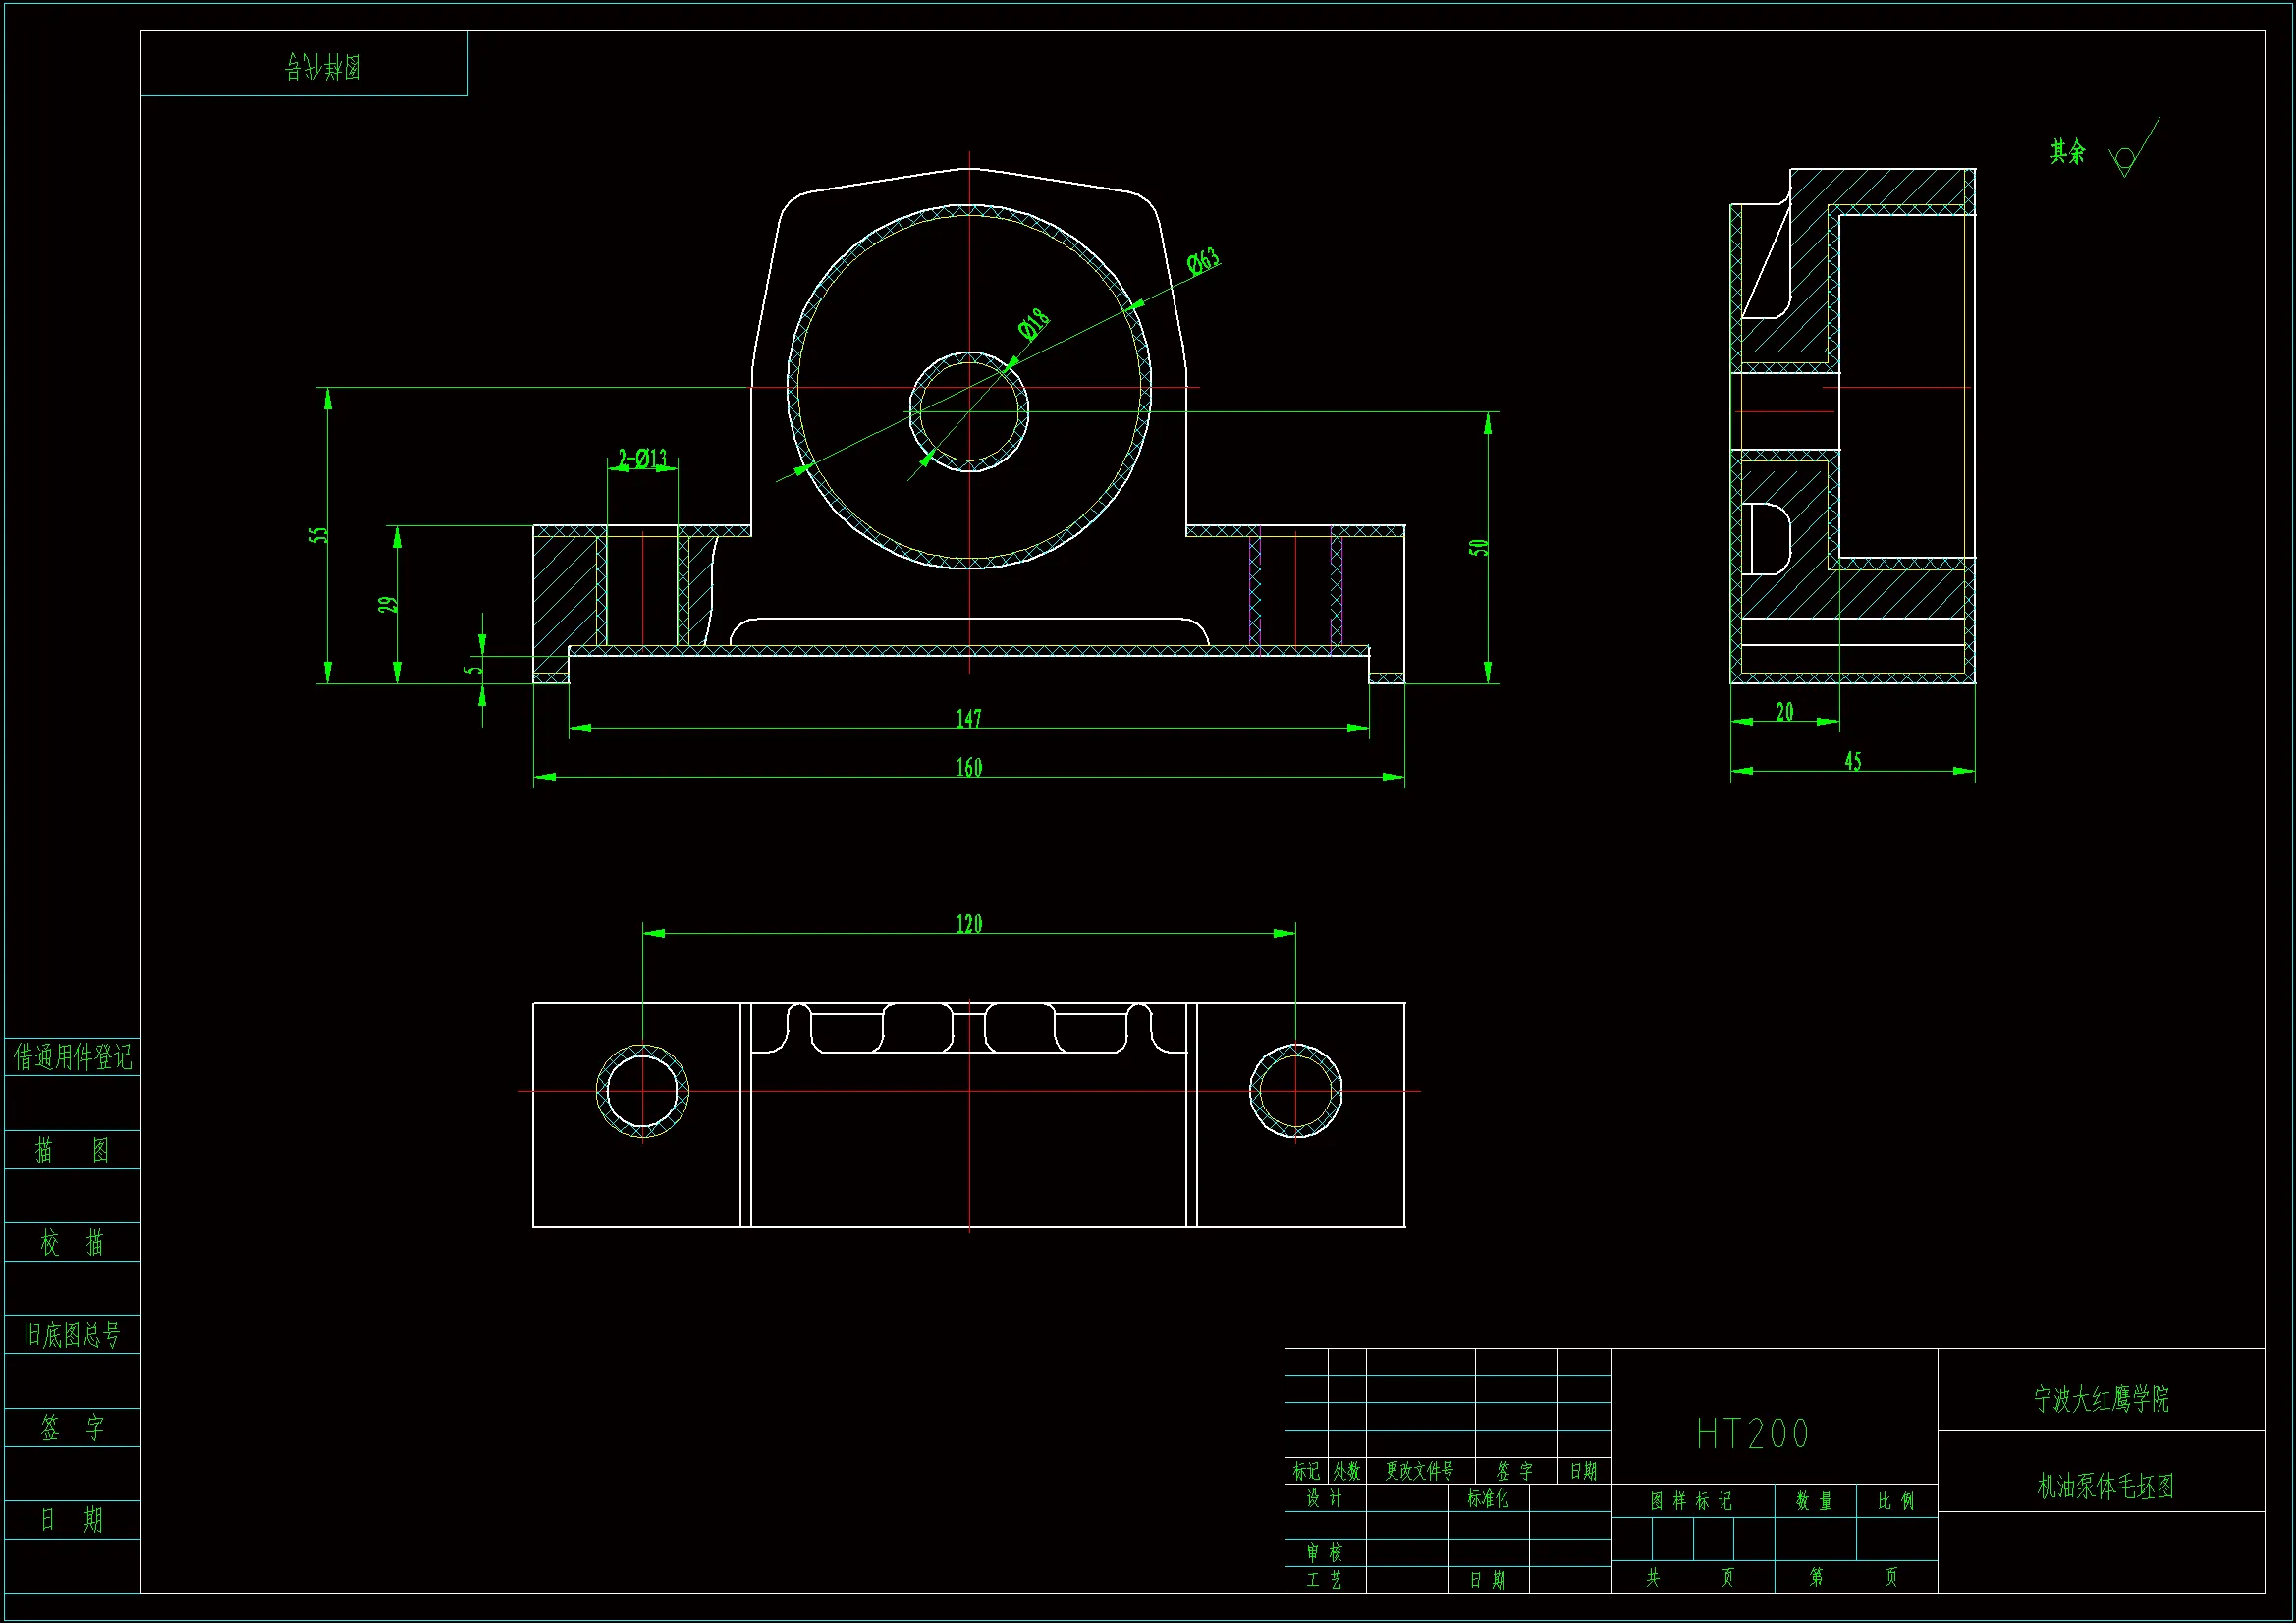Click the 宁波大红鹰学院 school name cell
Screen dimensions: 2296x1623
point(2101,1399)
